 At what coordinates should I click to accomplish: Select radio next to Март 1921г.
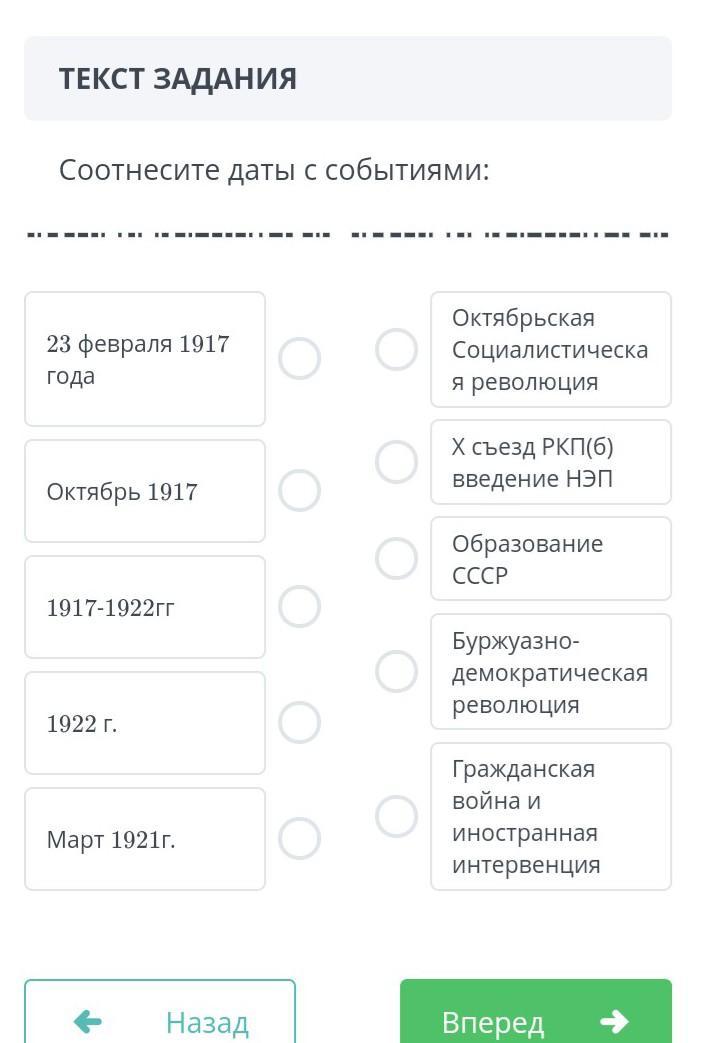pyautogui.click(x=299, y=839)
